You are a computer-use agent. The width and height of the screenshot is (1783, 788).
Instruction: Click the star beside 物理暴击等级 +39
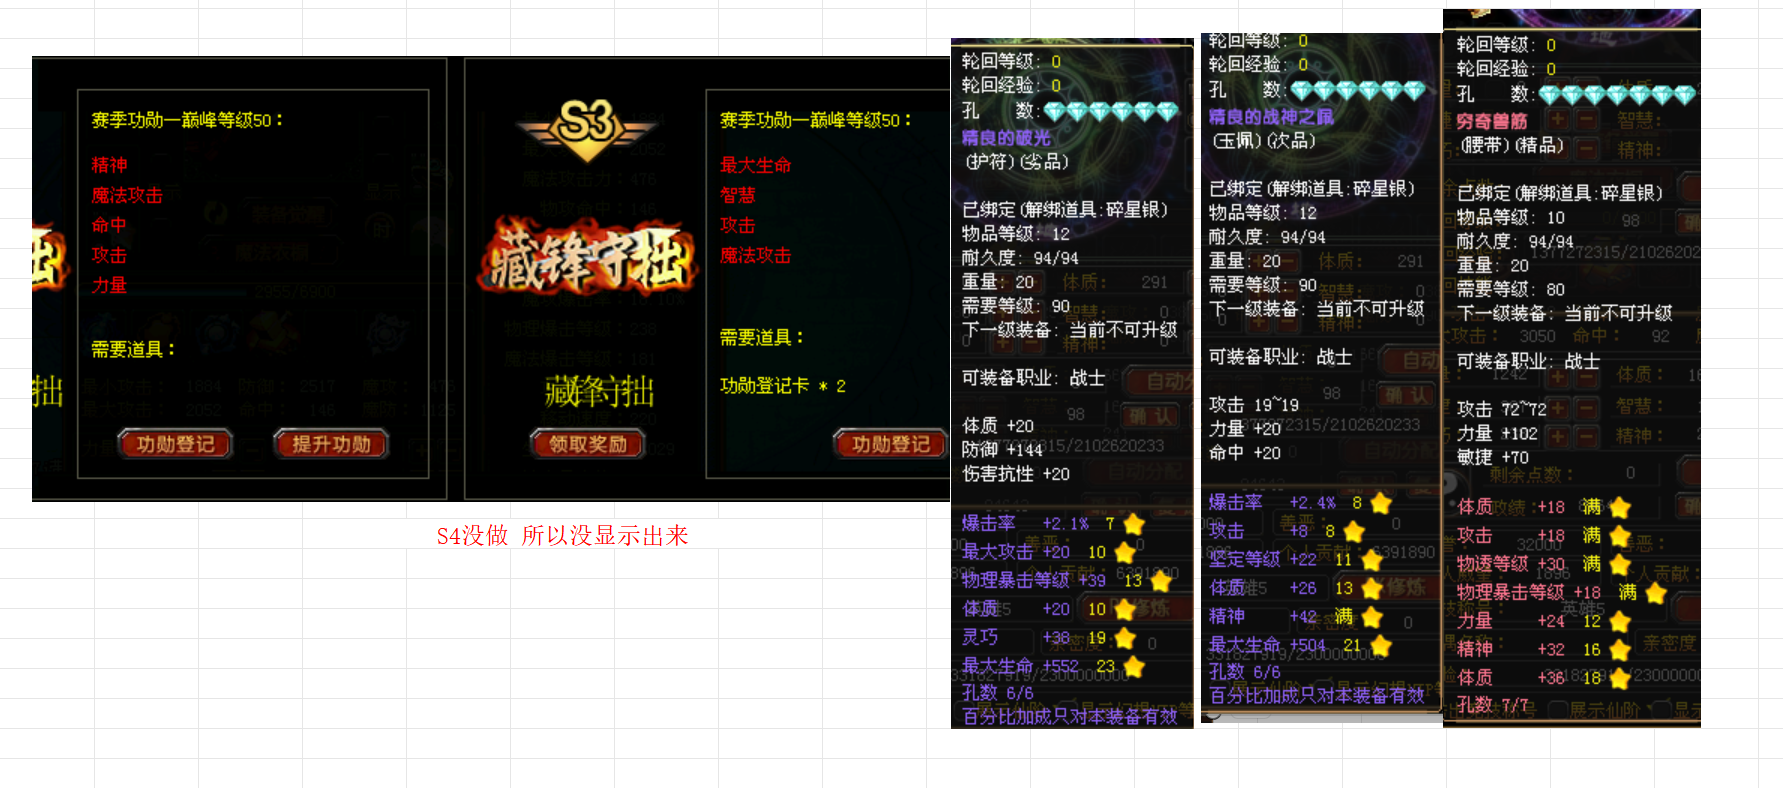point(1160,581)
